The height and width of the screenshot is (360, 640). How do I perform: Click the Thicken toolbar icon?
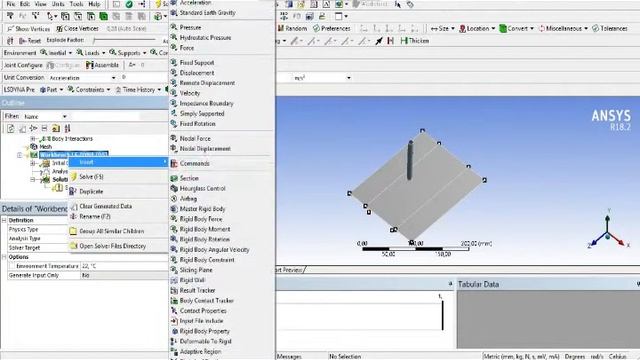pyautogui.click(x=404, y=41)
